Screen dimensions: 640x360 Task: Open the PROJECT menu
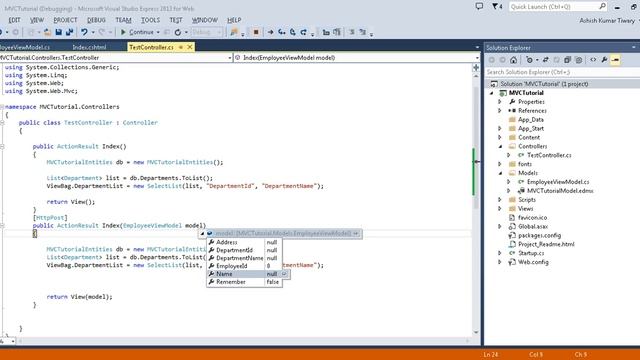point(65,20)
